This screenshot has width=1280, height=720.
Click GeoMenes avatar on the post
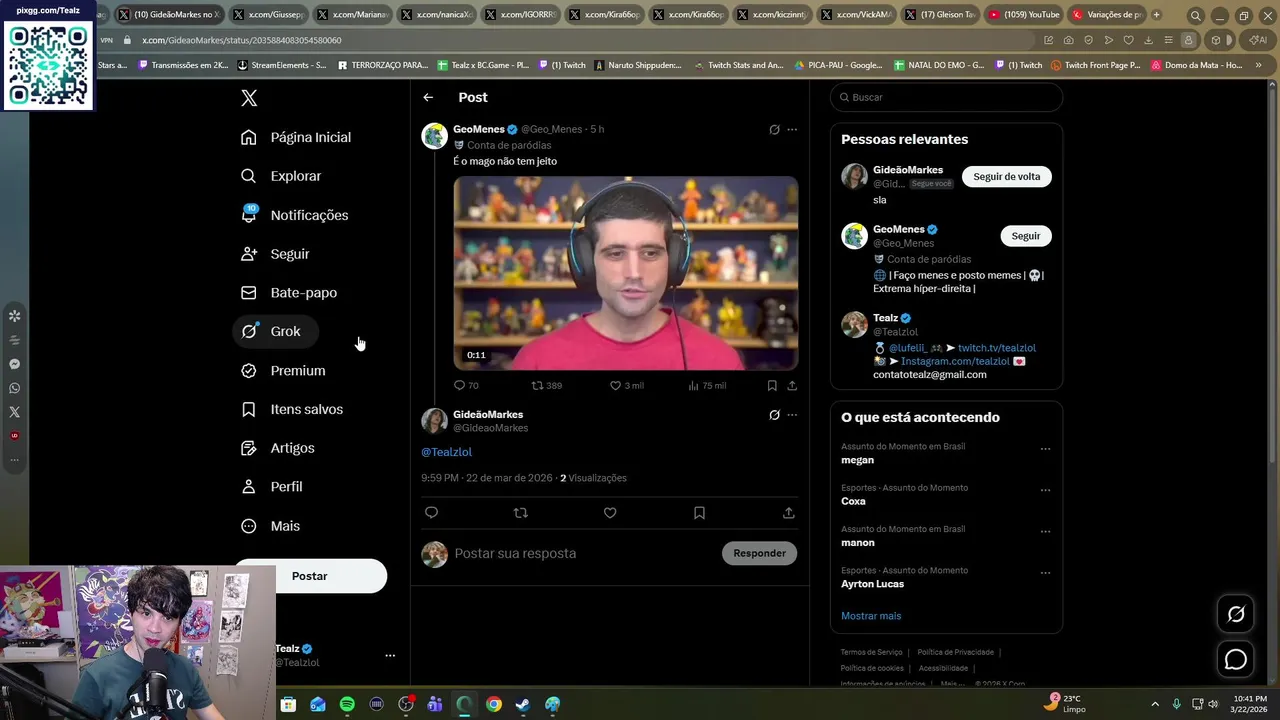(434, 136)
